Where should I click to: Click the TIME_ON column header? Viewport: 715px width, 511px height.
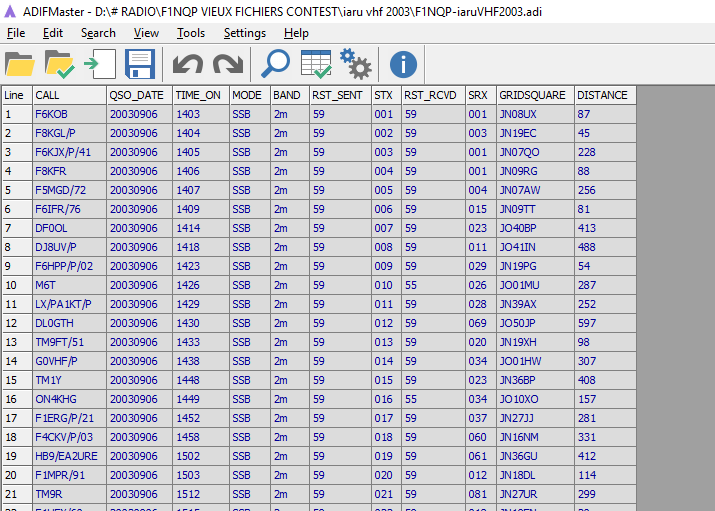(201, 95)
